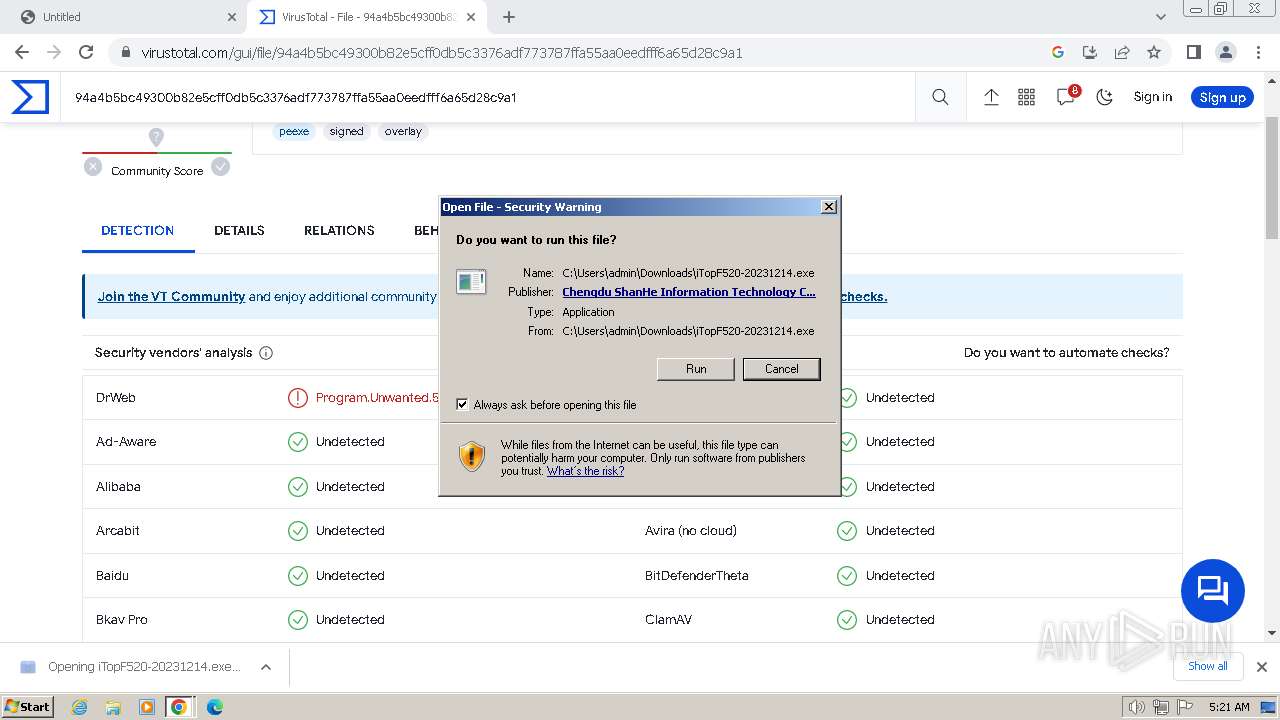
Task: Click the install/download page icon in address bar
Action: [1090, 52]
